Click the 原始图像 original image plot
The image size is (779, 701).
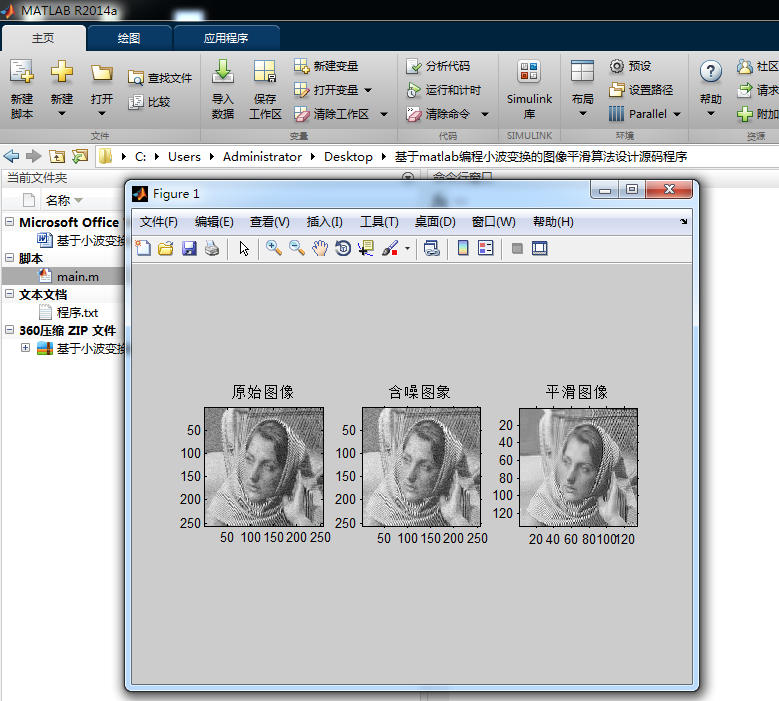[x=264, y=467]
